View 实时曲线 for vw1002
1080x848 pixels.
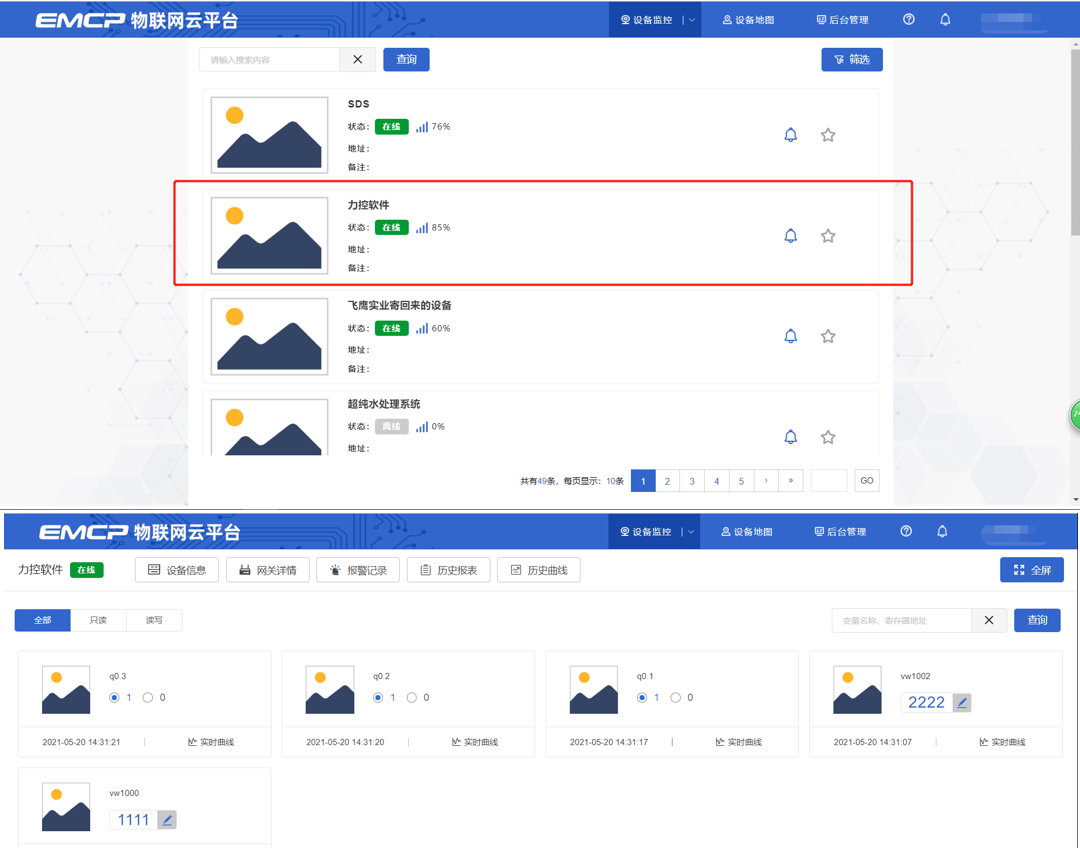[x=1003, y=742]
